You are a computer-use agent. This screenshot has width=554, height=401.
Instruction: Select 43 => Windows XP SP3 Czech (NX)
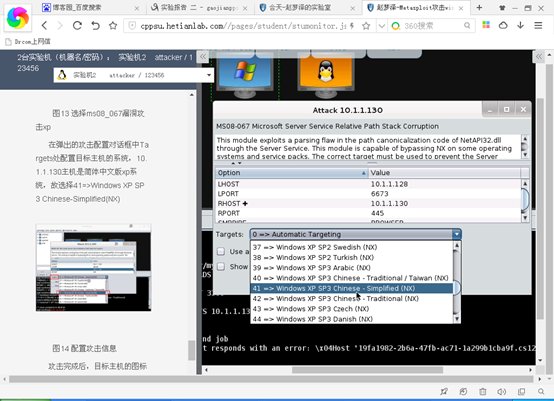click(352, 308)
